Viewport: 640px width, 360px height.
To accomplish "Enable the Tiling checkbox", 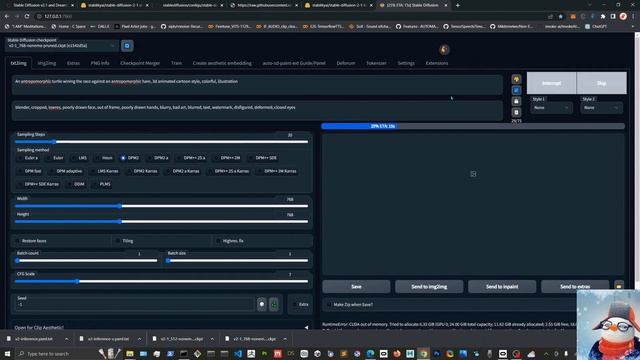I will [x=118, y=241].
